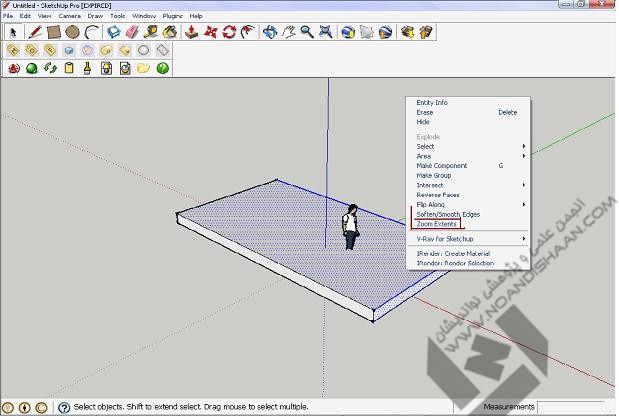Select the arrow Select tool
619x416 pixels.
[x=13, y=31]
